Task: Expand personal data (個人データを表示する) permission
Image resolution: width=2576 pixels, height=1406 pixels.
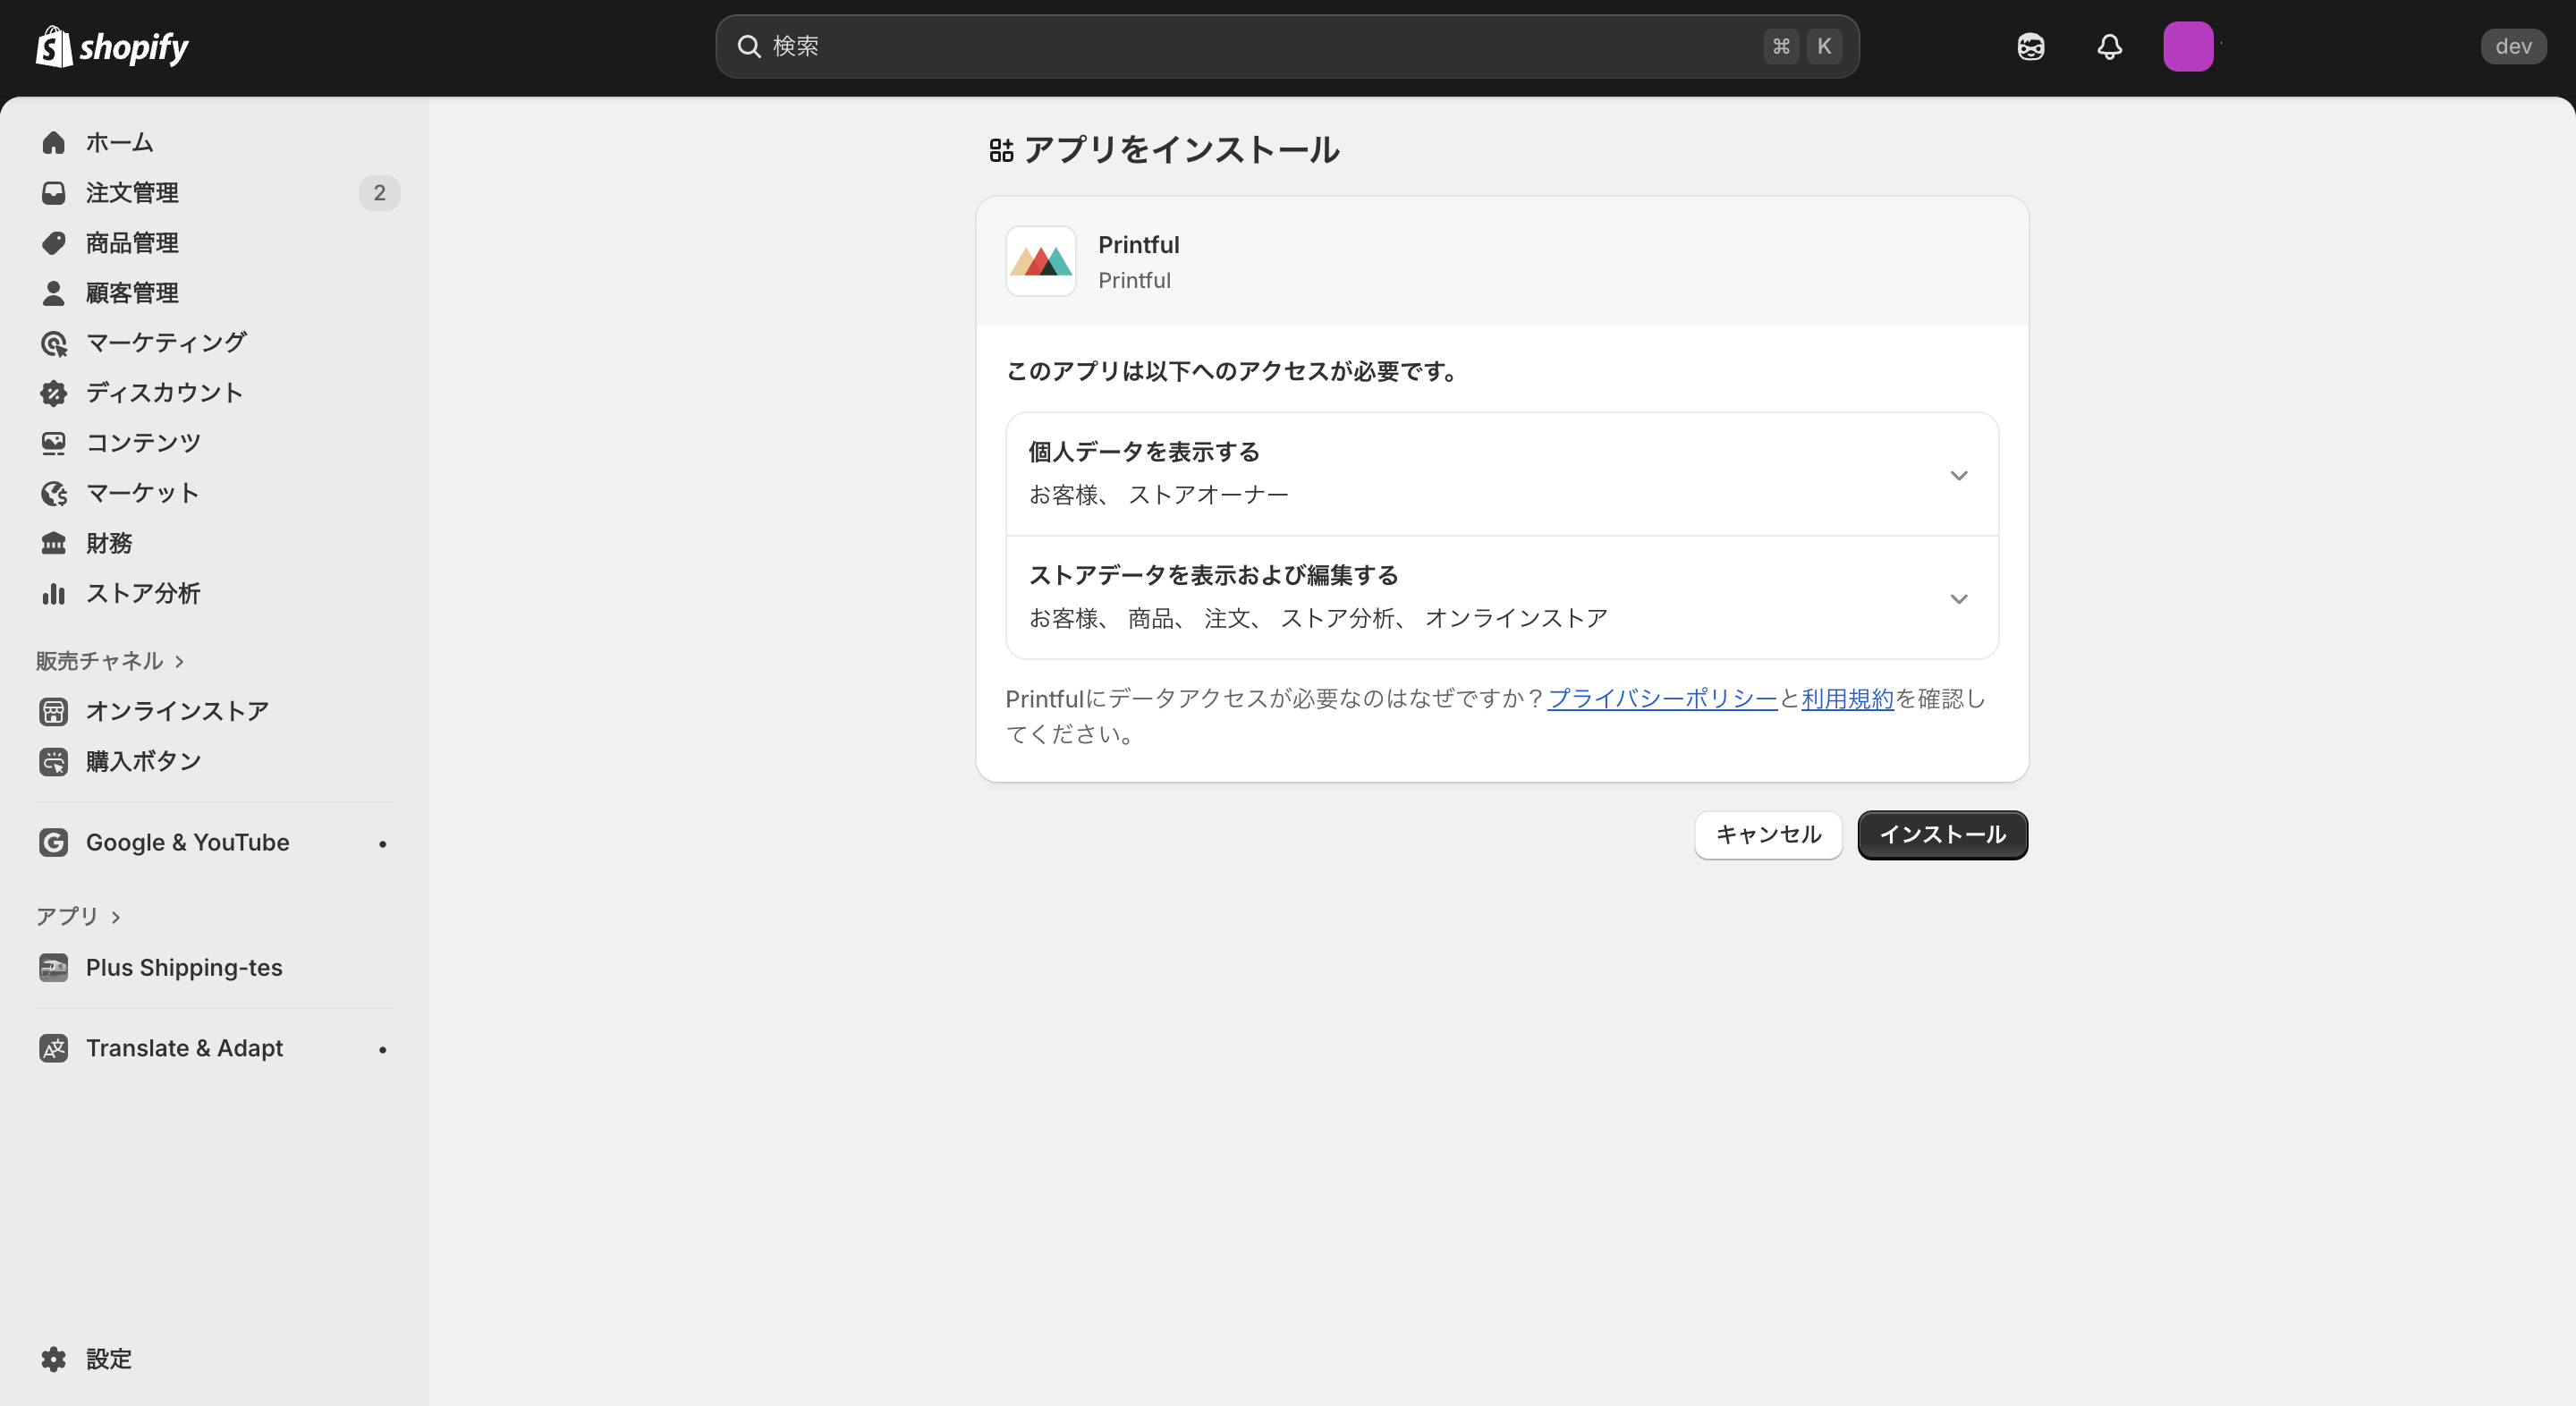Action: tap(1958, 475)
